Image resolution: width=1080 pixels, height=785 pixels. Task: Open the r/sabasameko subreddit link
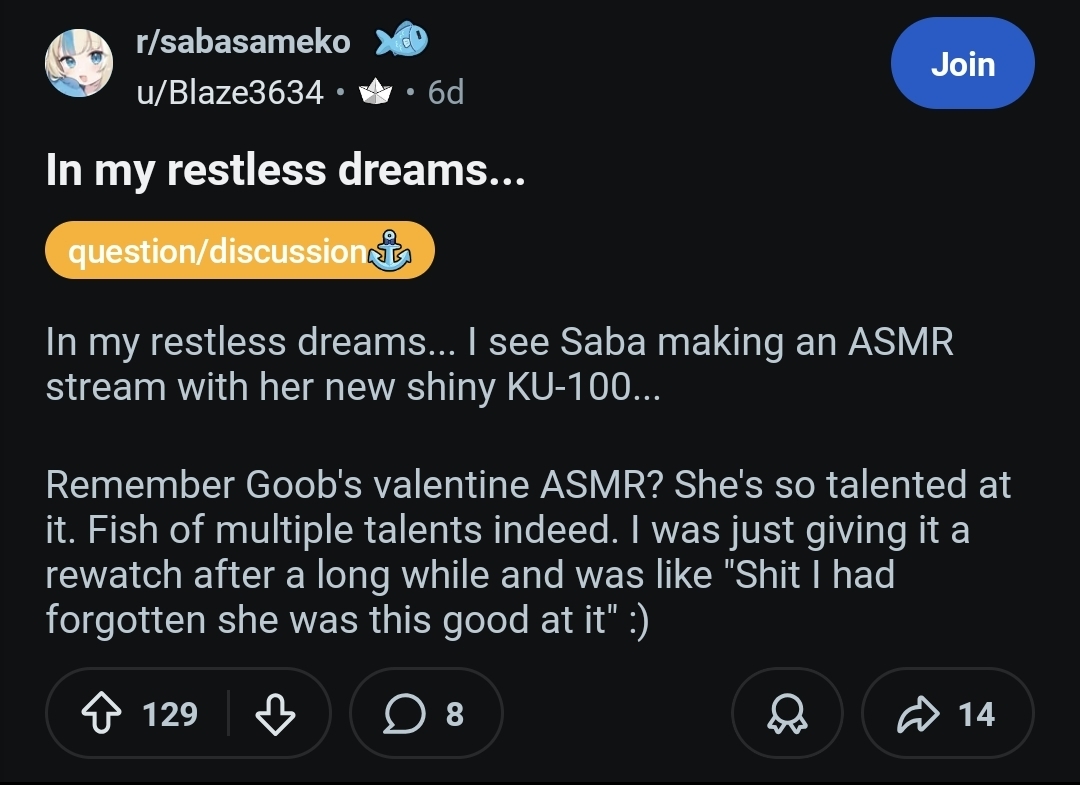click(x=242, y=42)
